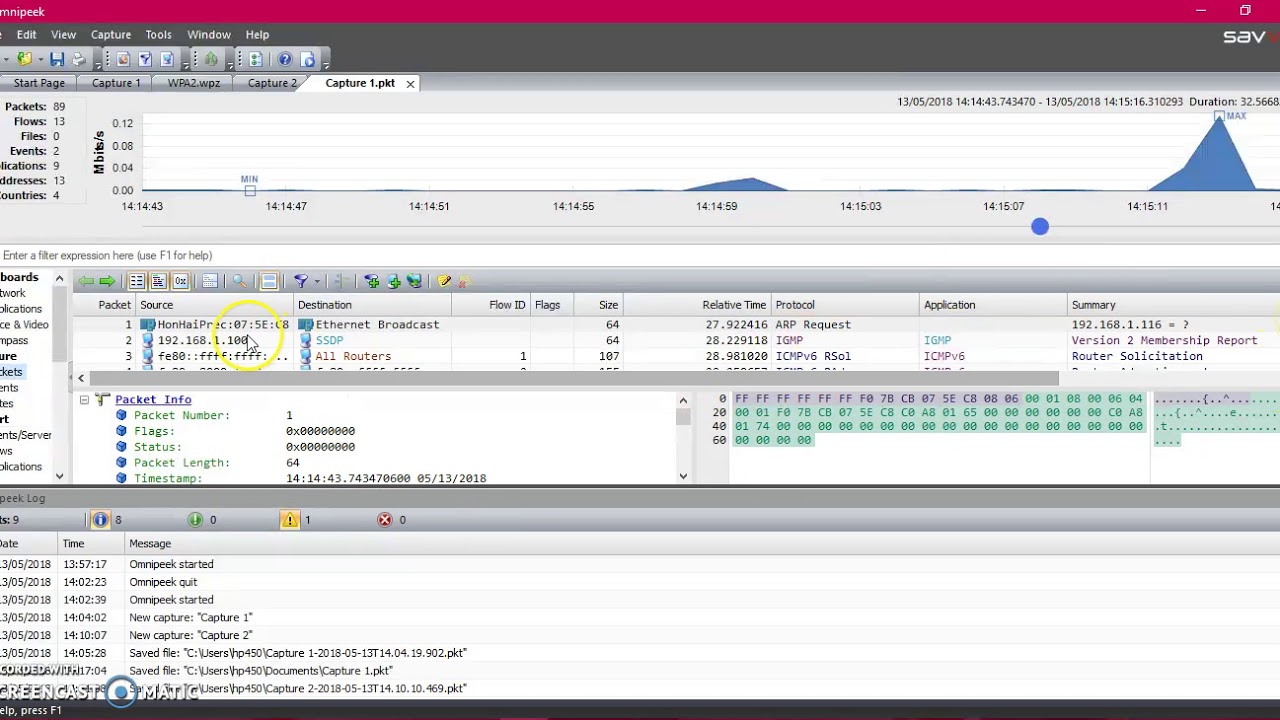Open the Capture menu
The image size is (1280, 720).
[x=111, y=35]
